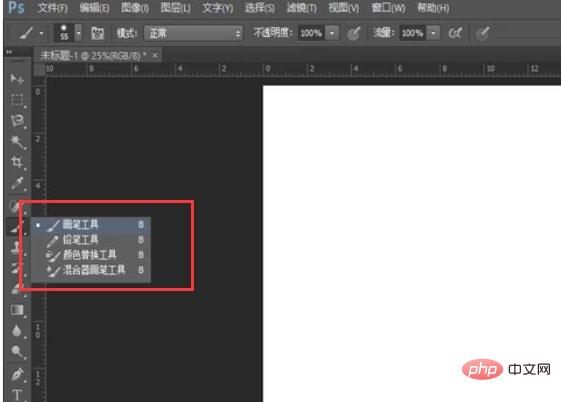Open the 模式 正常 blend mode dropdown

coord(193,33)
